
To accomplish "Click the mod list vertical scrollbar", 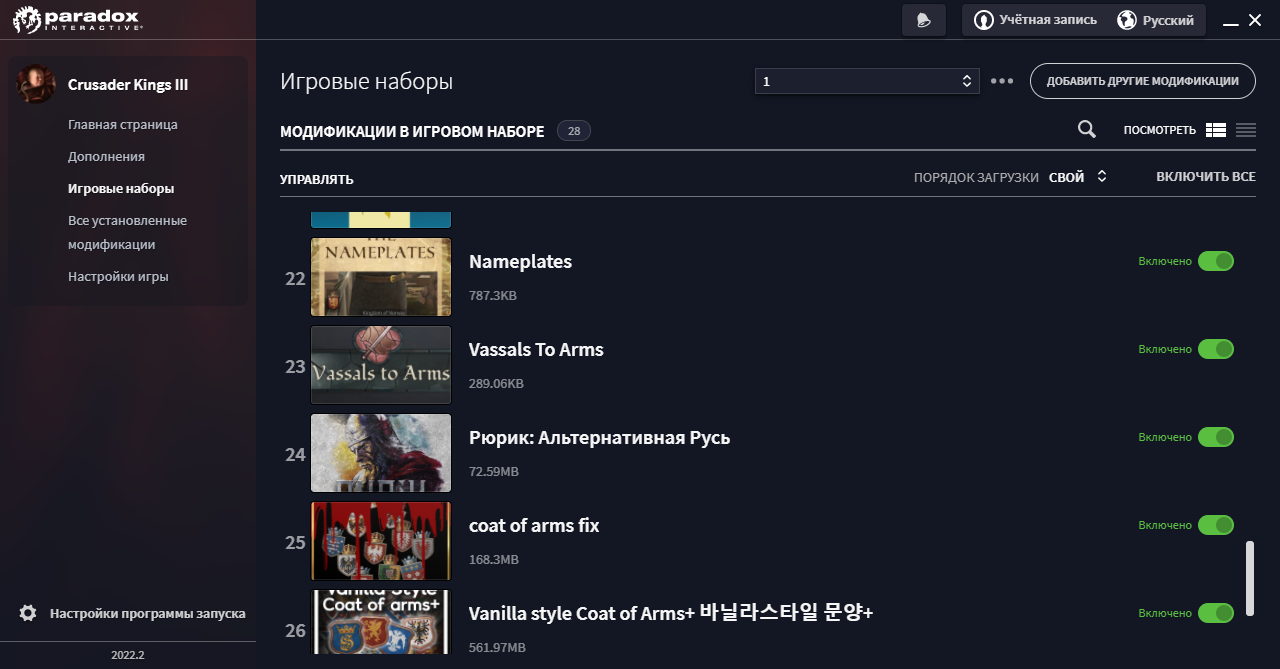I will (1249, 579).
